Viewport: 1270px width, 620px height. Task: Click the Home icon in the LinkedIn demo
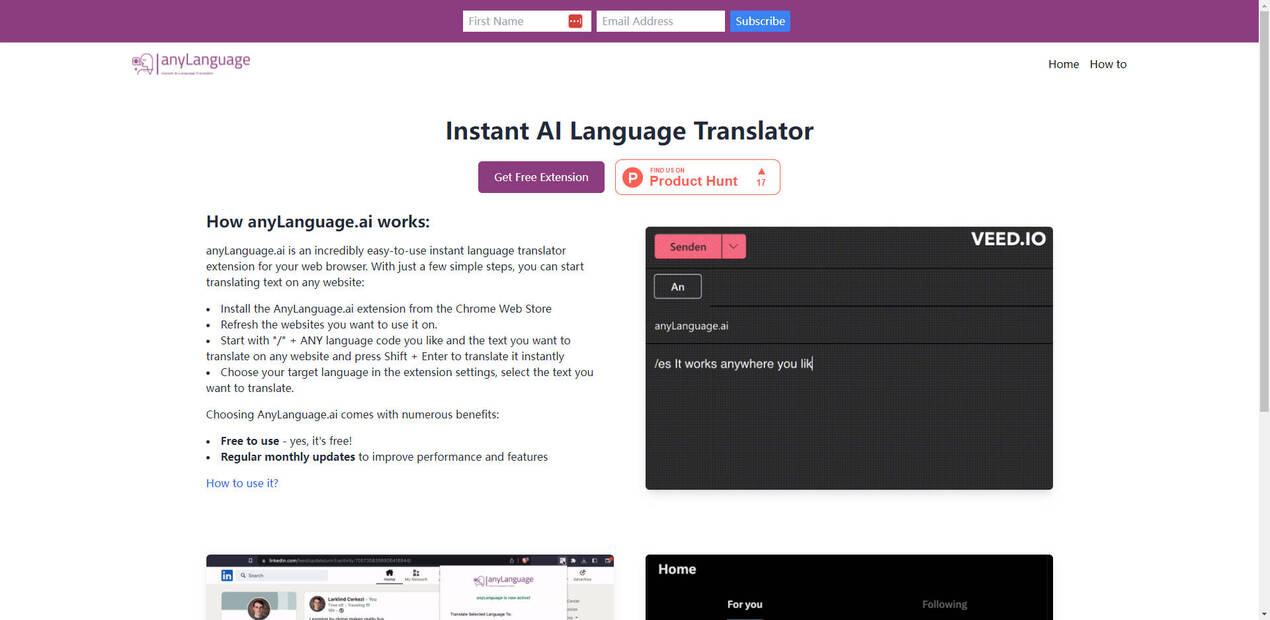tap(390, 573)
